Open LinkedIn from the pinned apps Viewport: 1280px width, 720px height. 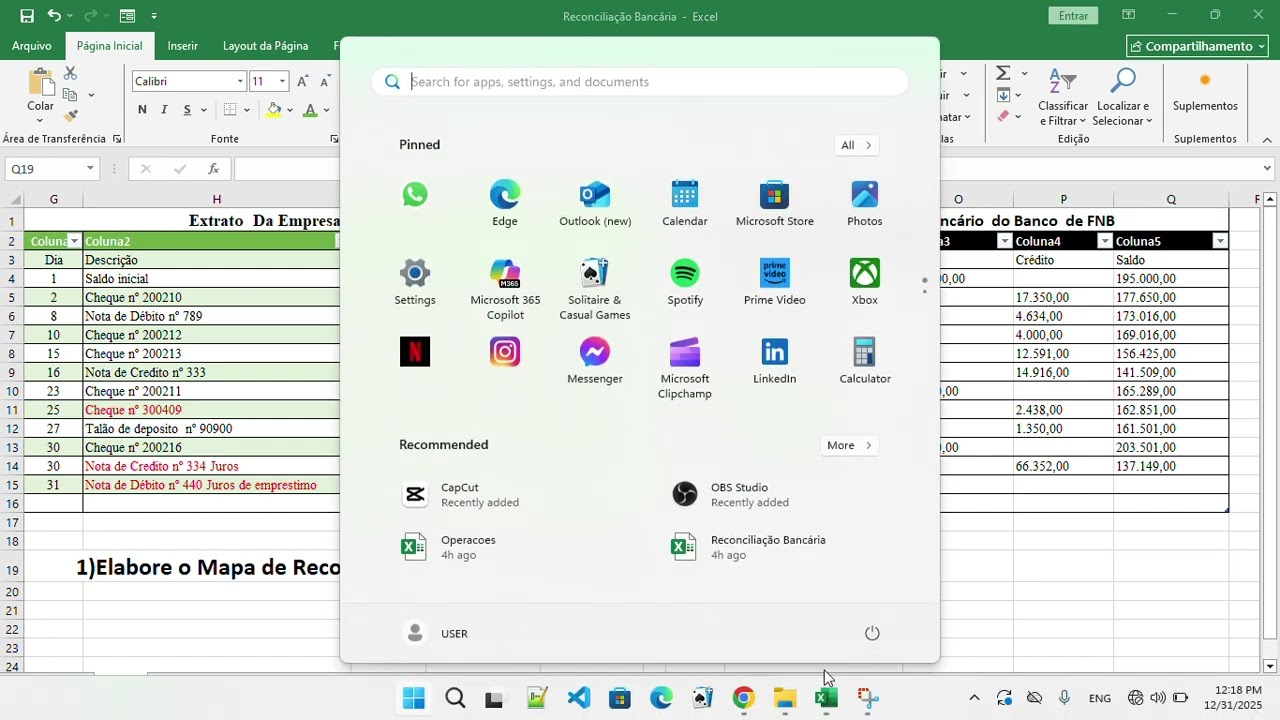pos(775,361)
